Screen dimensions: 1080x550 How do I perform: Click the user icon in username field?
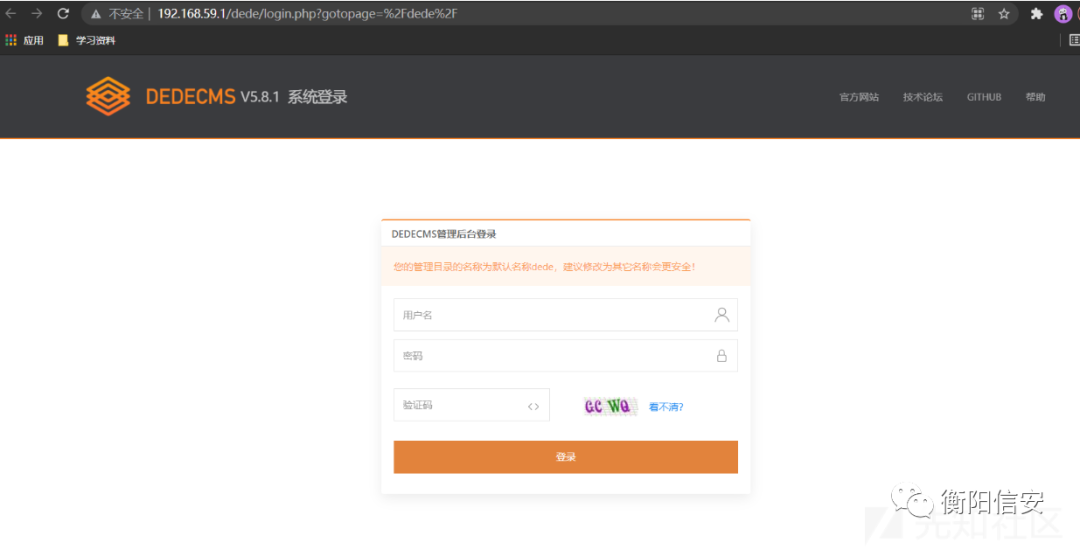[x=722, y=315]
